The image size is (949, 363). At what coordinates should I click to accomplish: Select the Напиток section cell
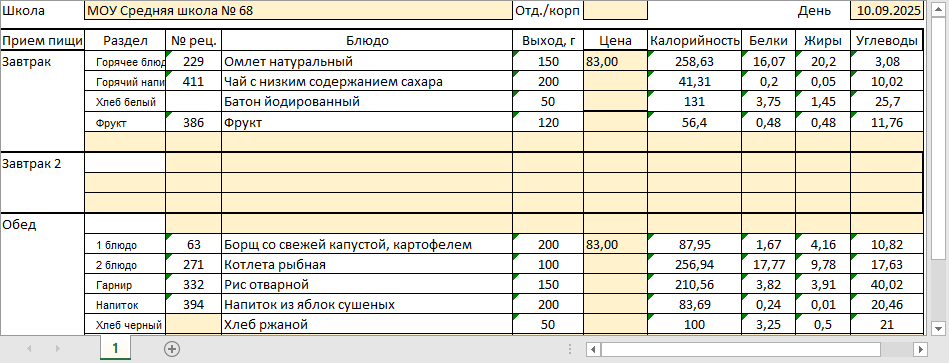(x=125, y=304)
